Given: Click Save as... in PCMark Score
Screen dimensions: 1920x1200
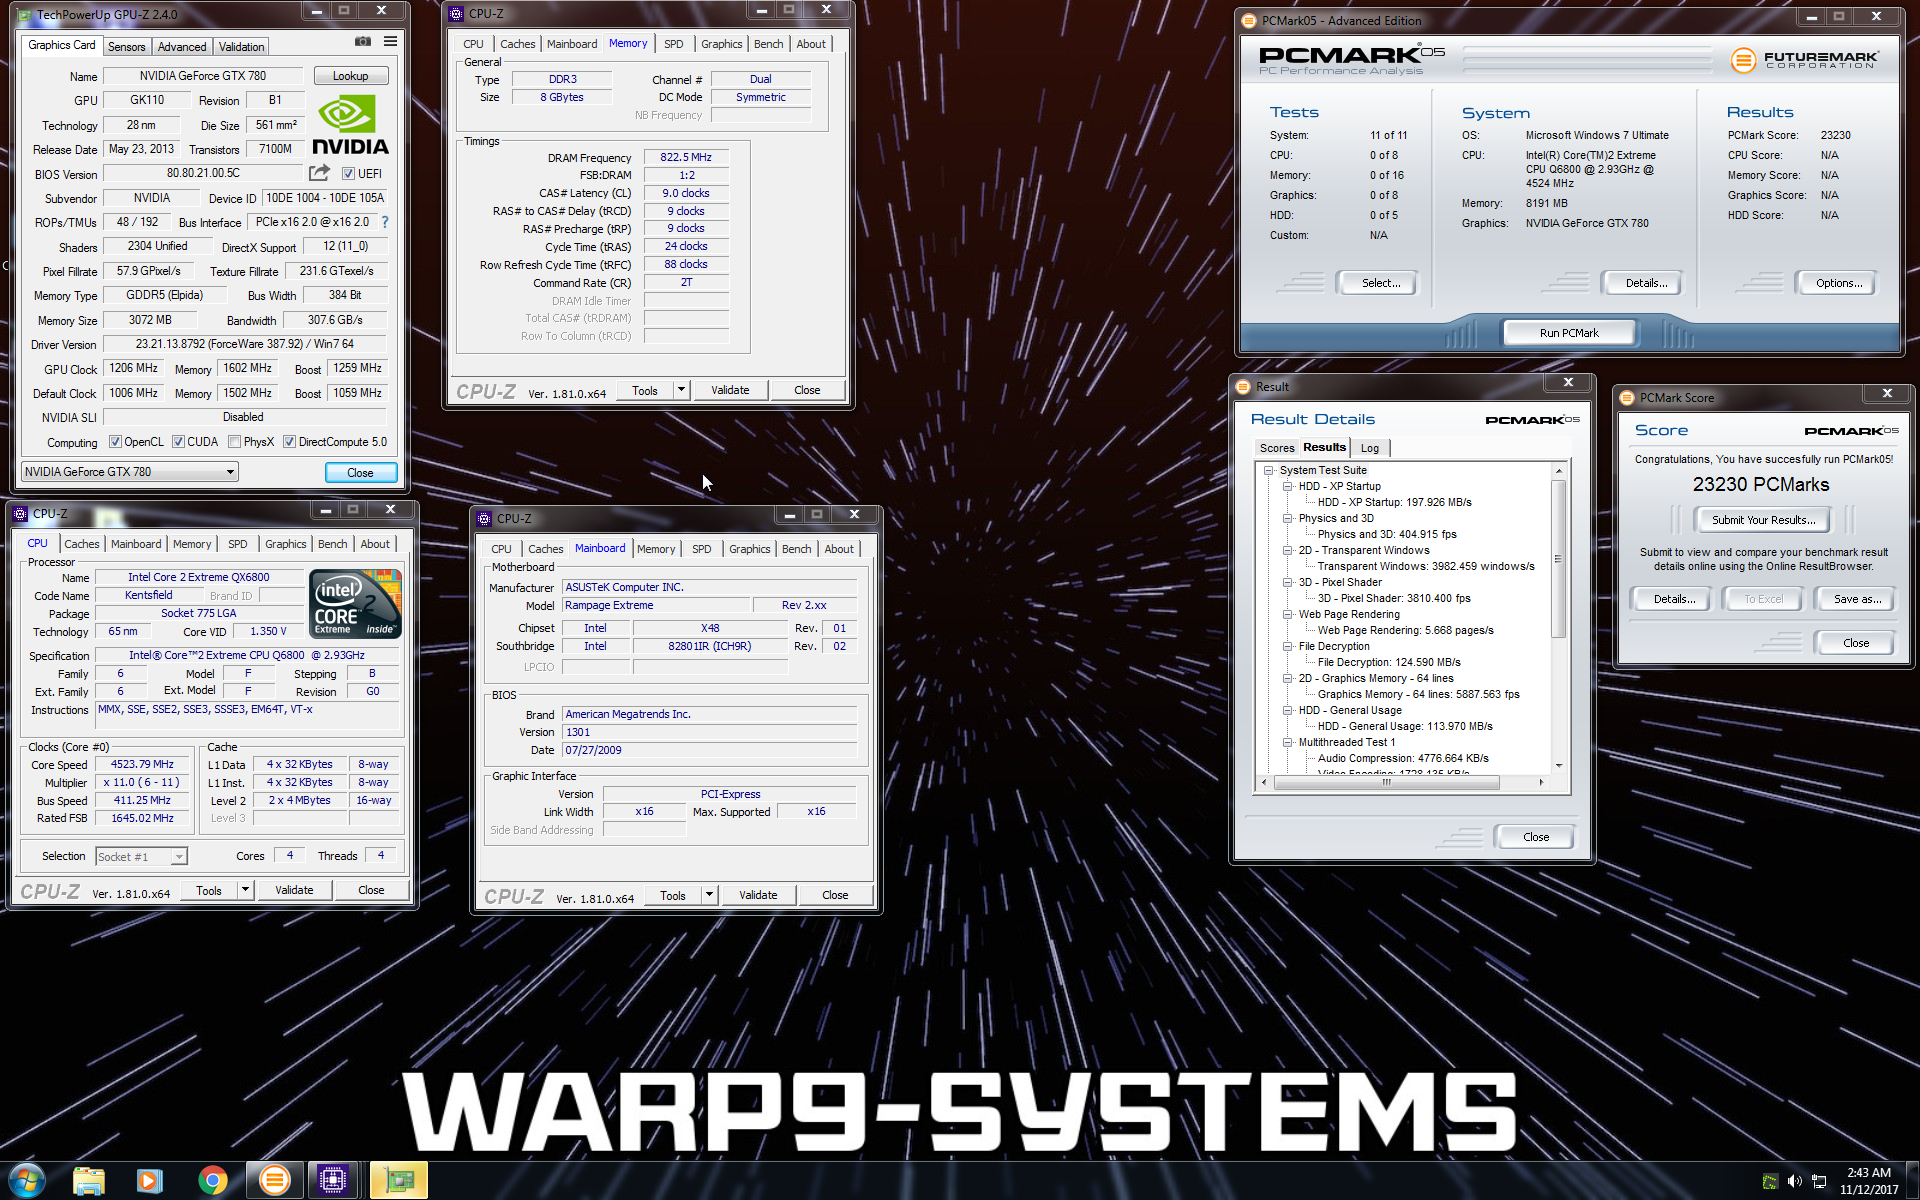Looking at the screenshot, I should pyautogui.click(x=1857, y=599).
